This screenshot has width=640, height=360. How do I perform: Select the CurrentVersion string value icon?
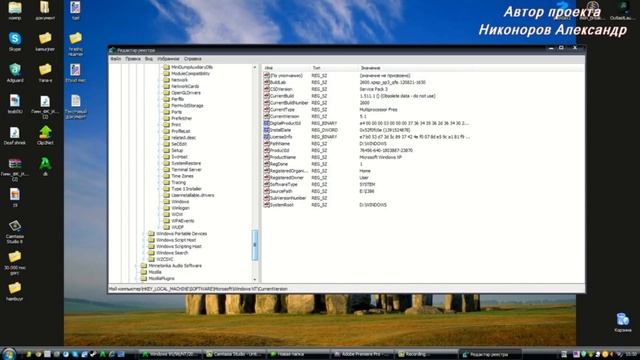[267, 116]
